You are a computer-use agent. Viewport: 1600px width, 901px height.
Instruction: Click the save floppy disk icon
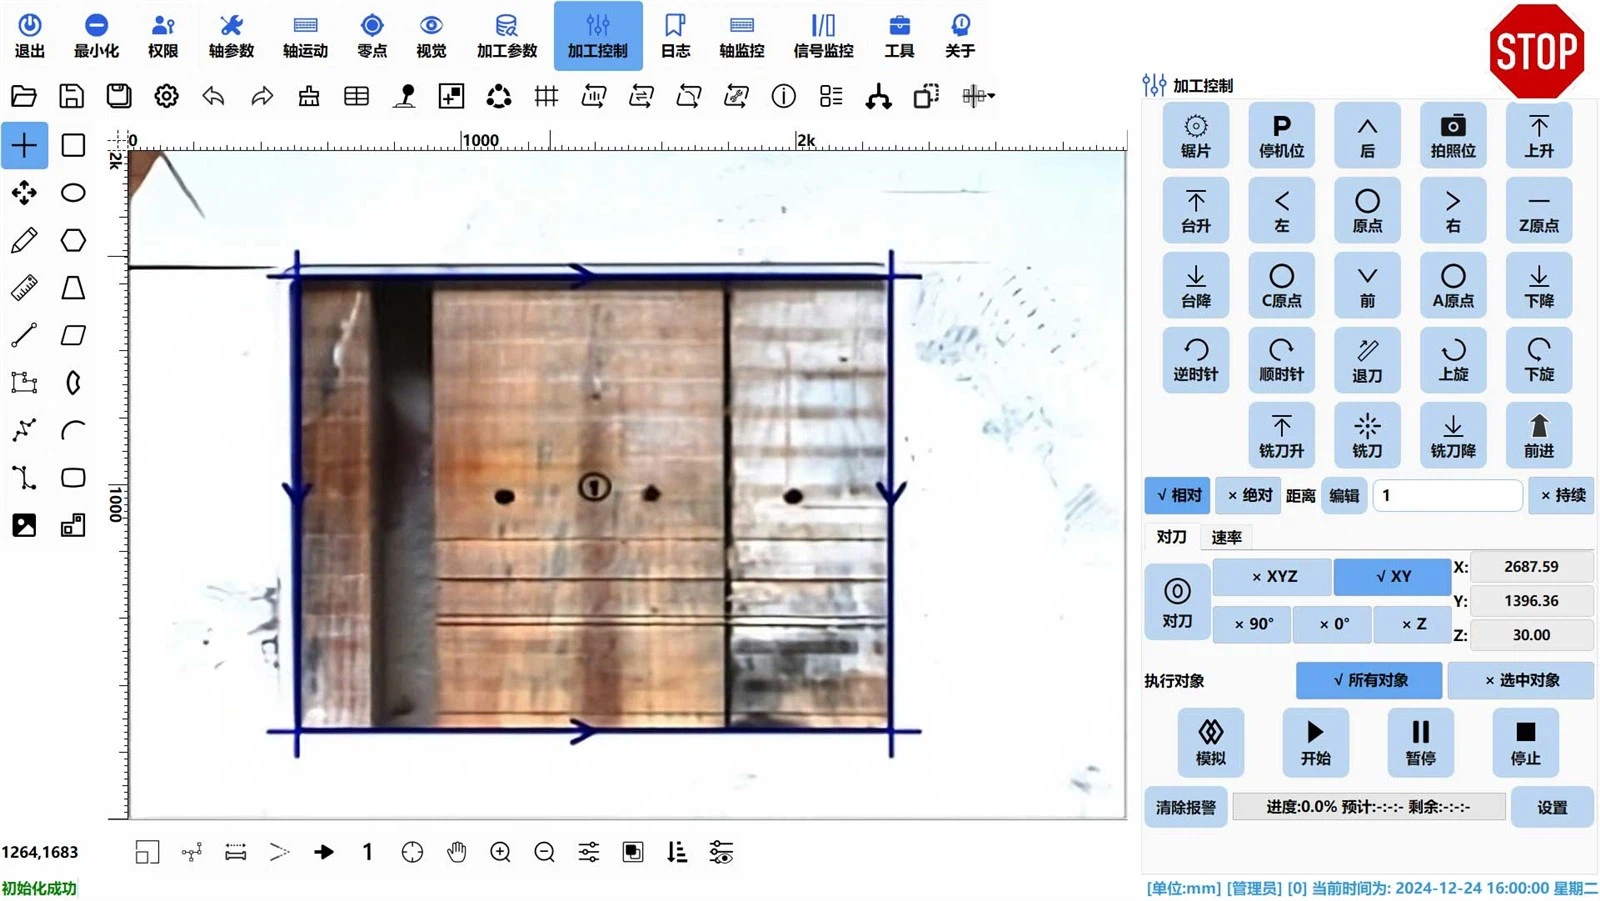point(71,96)
